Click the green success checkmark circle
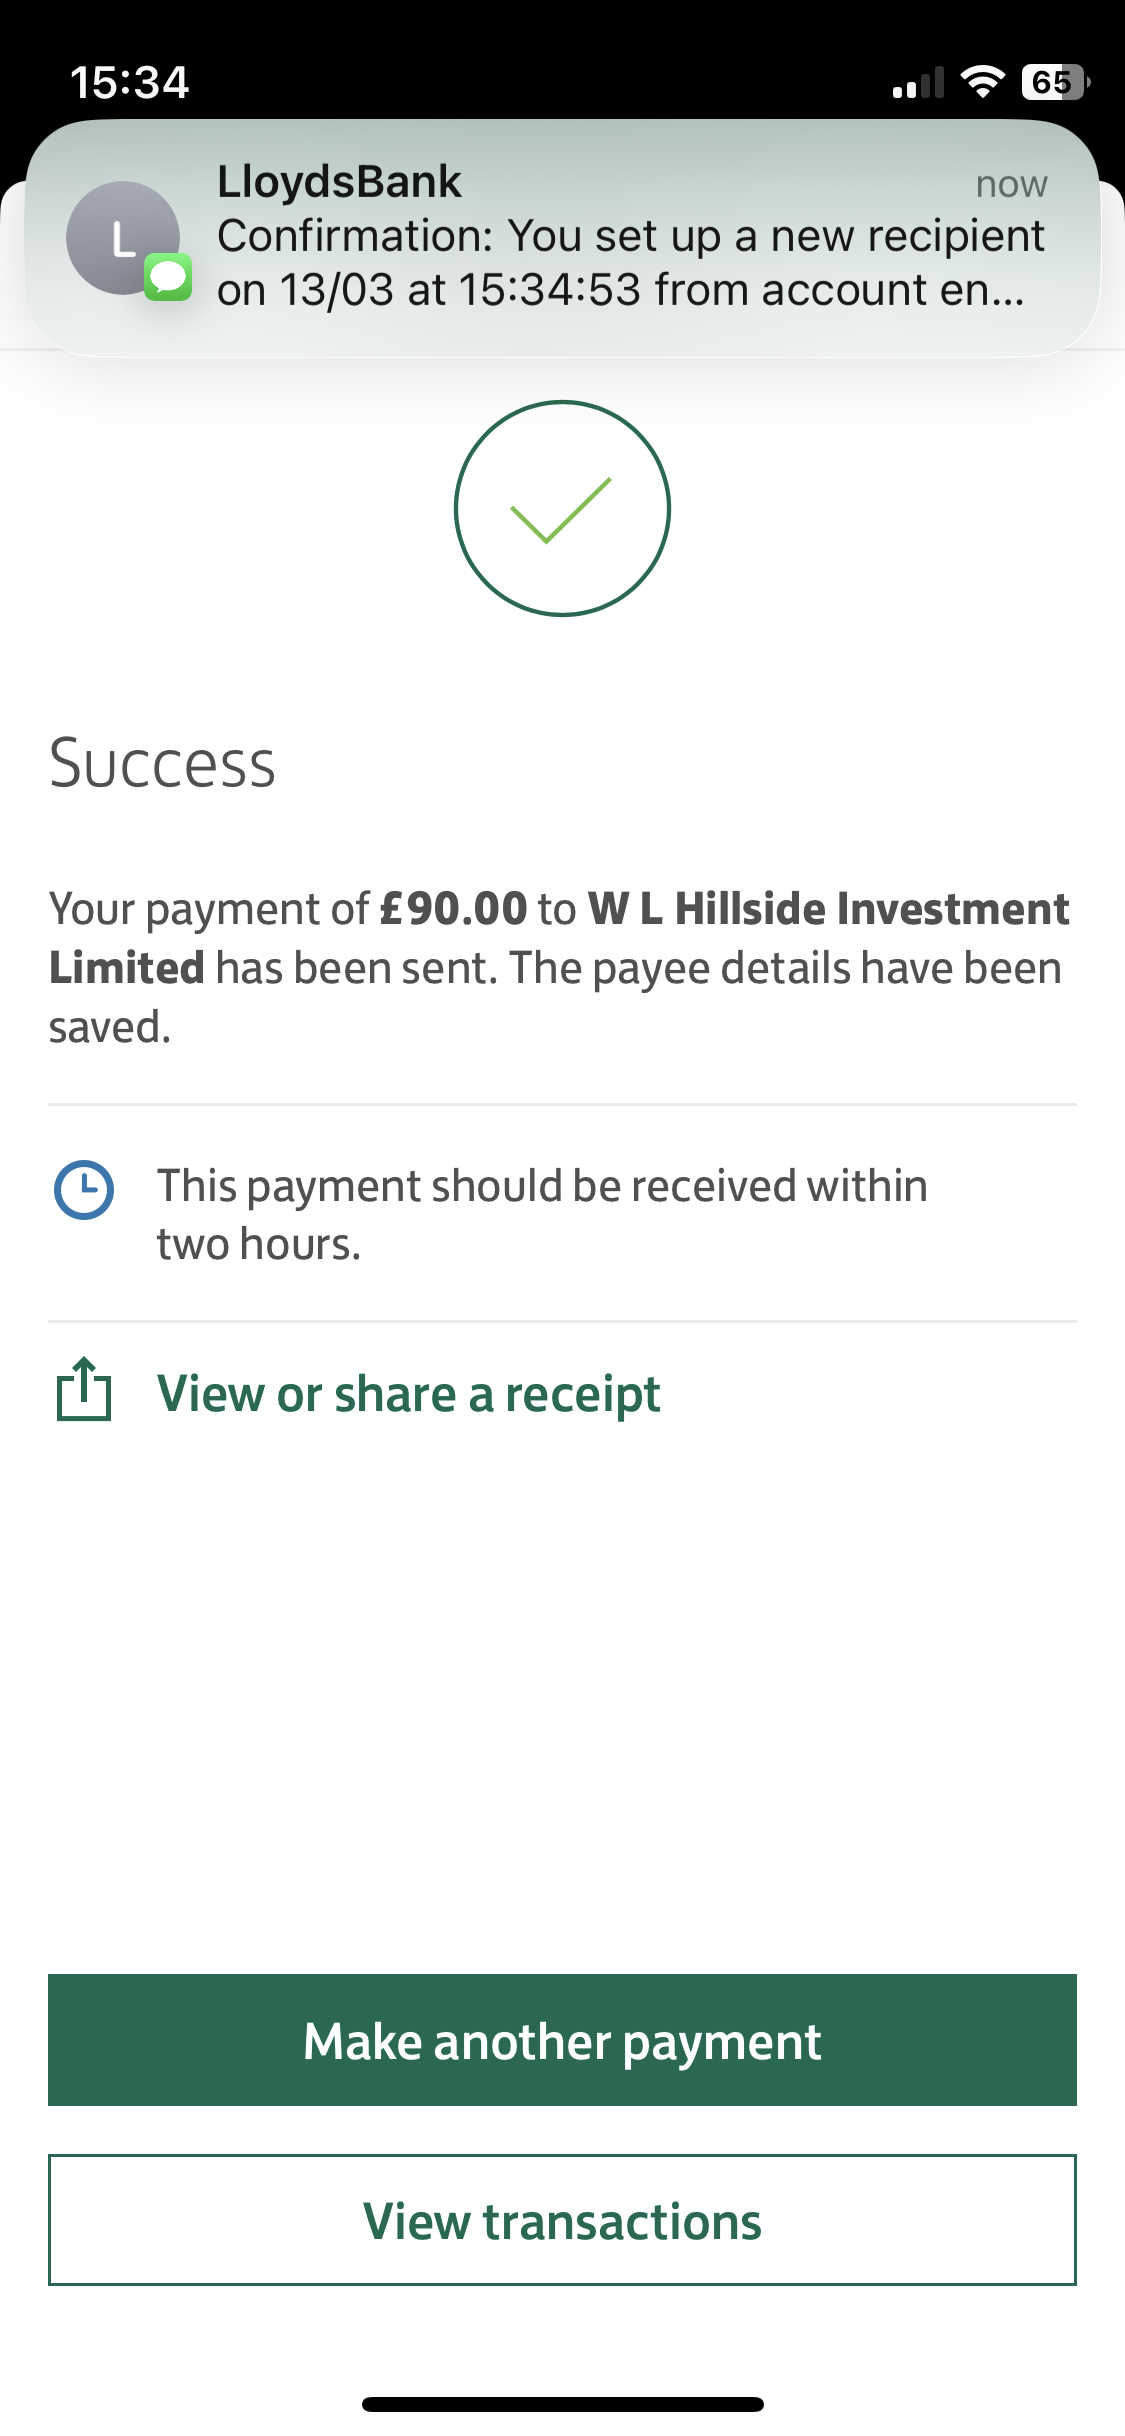Screen dimensions: 1125x2436 (x=562, y=508)
